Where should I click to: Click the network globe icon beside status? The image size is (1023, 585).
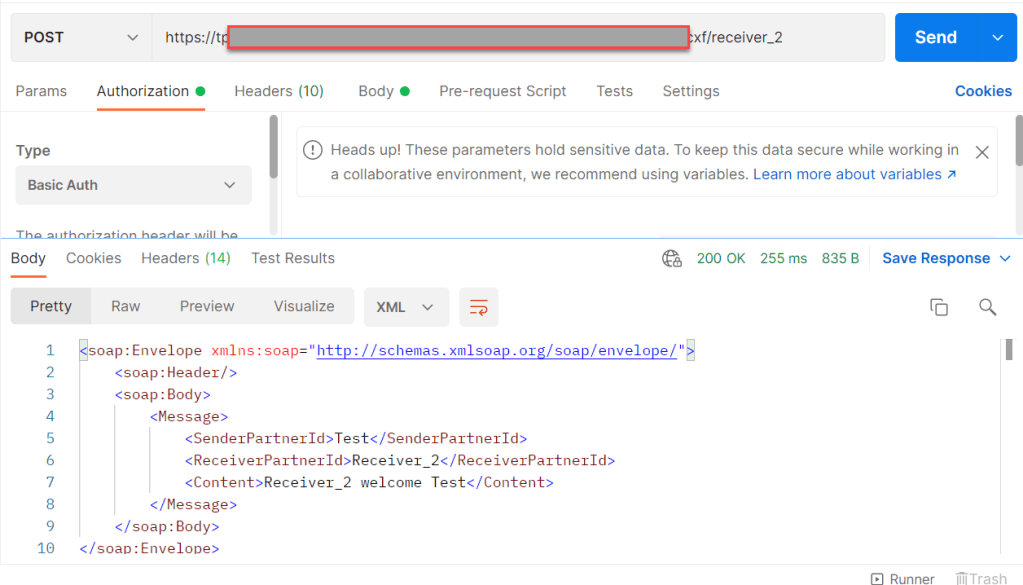coord(671,258)
